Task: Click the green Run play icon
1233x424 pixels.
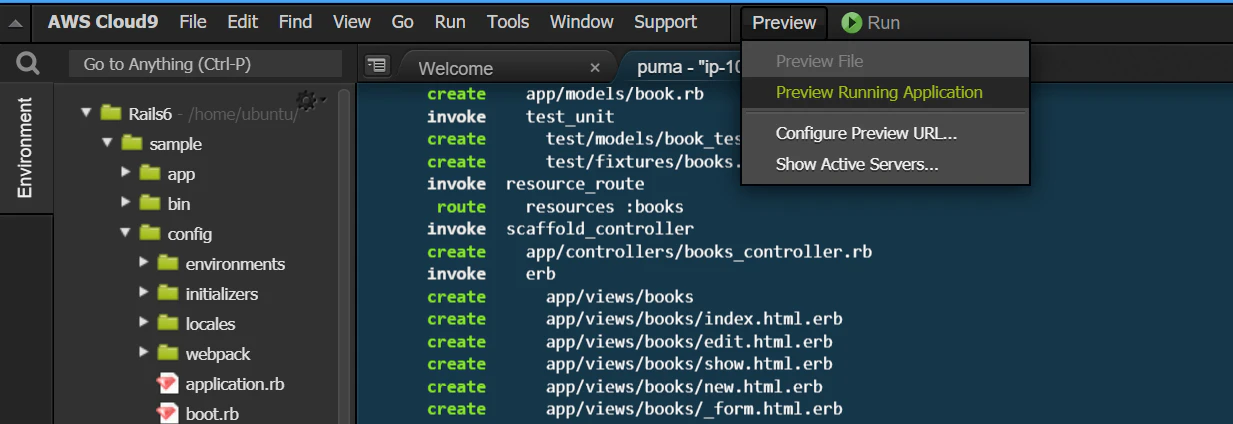Action: point(851,22)
